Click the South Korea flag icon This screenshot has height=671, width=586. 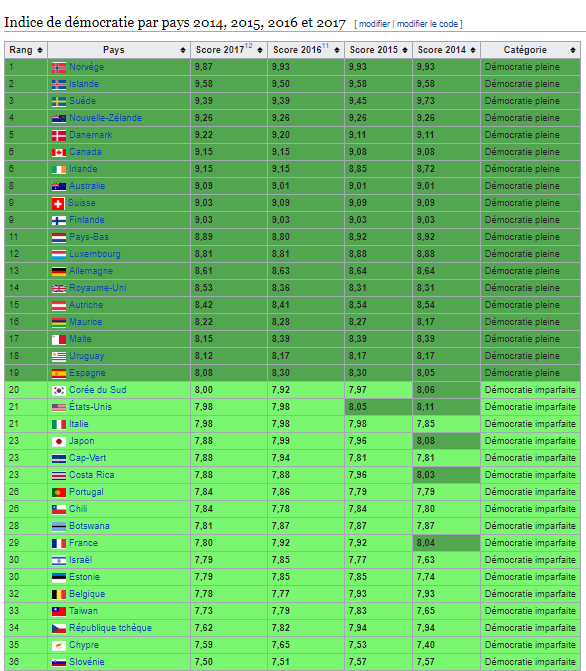coord(59,391)
